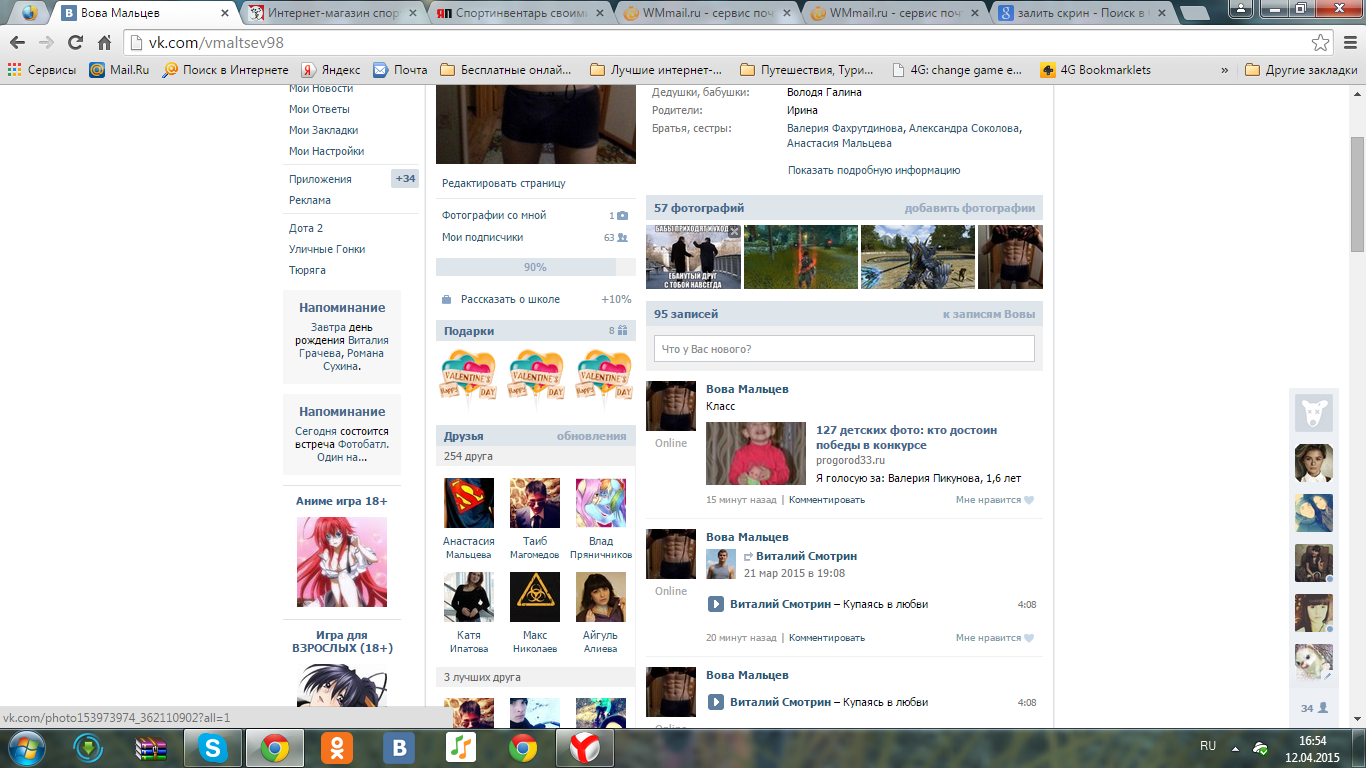The width and height of the screenshot is (1366, 768).
Task: Comment on 15 минут назад post
Action: click(828, 500)
